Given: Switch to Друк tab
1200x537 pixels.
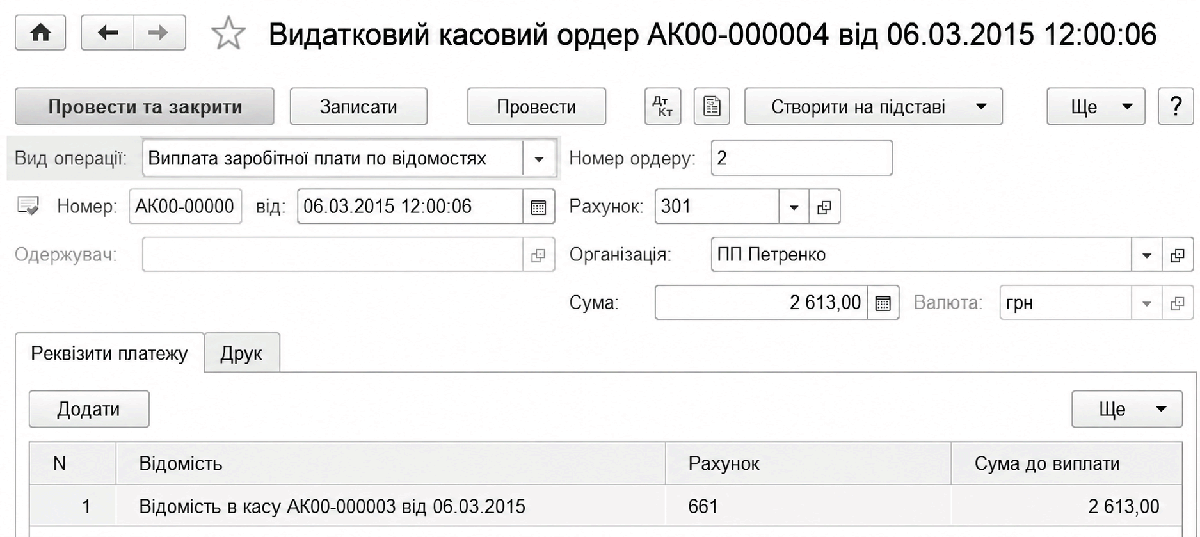Looking at the screenshot, I should click(241, 354).
